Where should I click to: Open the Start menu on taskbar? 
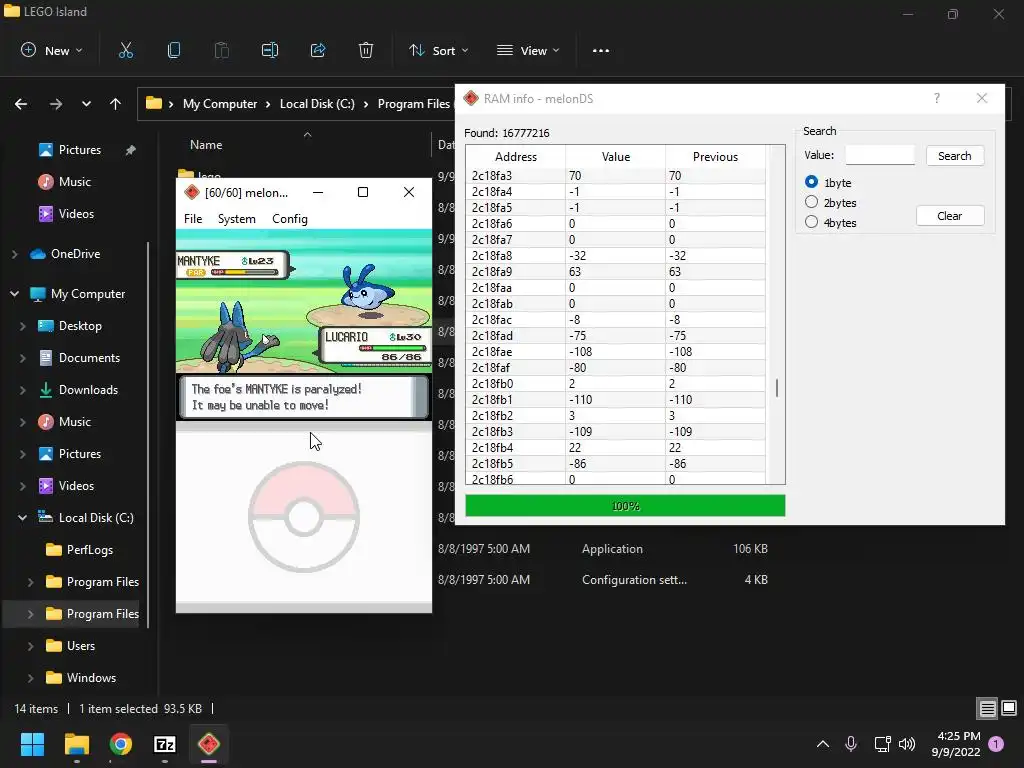pyautogui.click(x=32, y=744)
